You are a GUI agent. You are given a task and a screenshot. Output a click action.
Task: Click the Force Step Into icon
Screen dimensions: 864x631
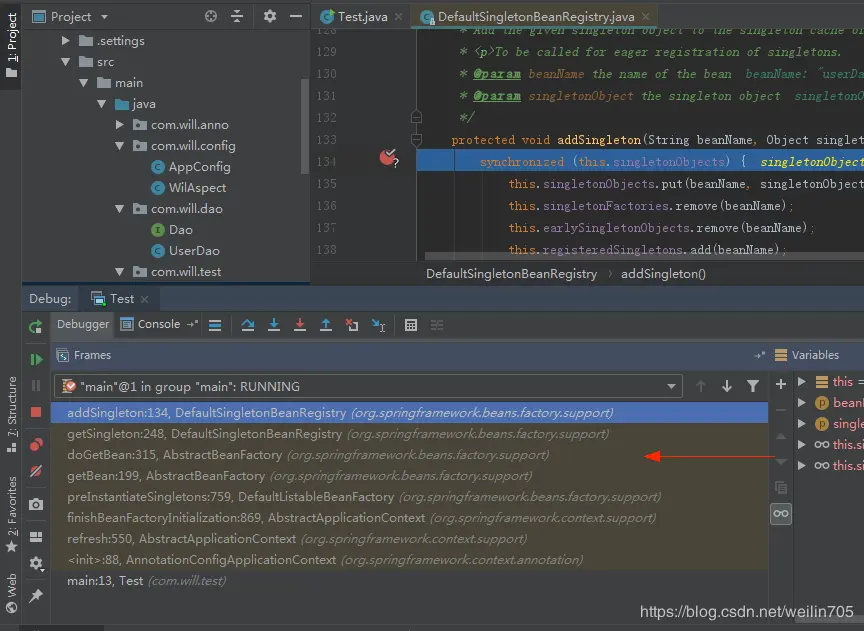tap(300, 325)
